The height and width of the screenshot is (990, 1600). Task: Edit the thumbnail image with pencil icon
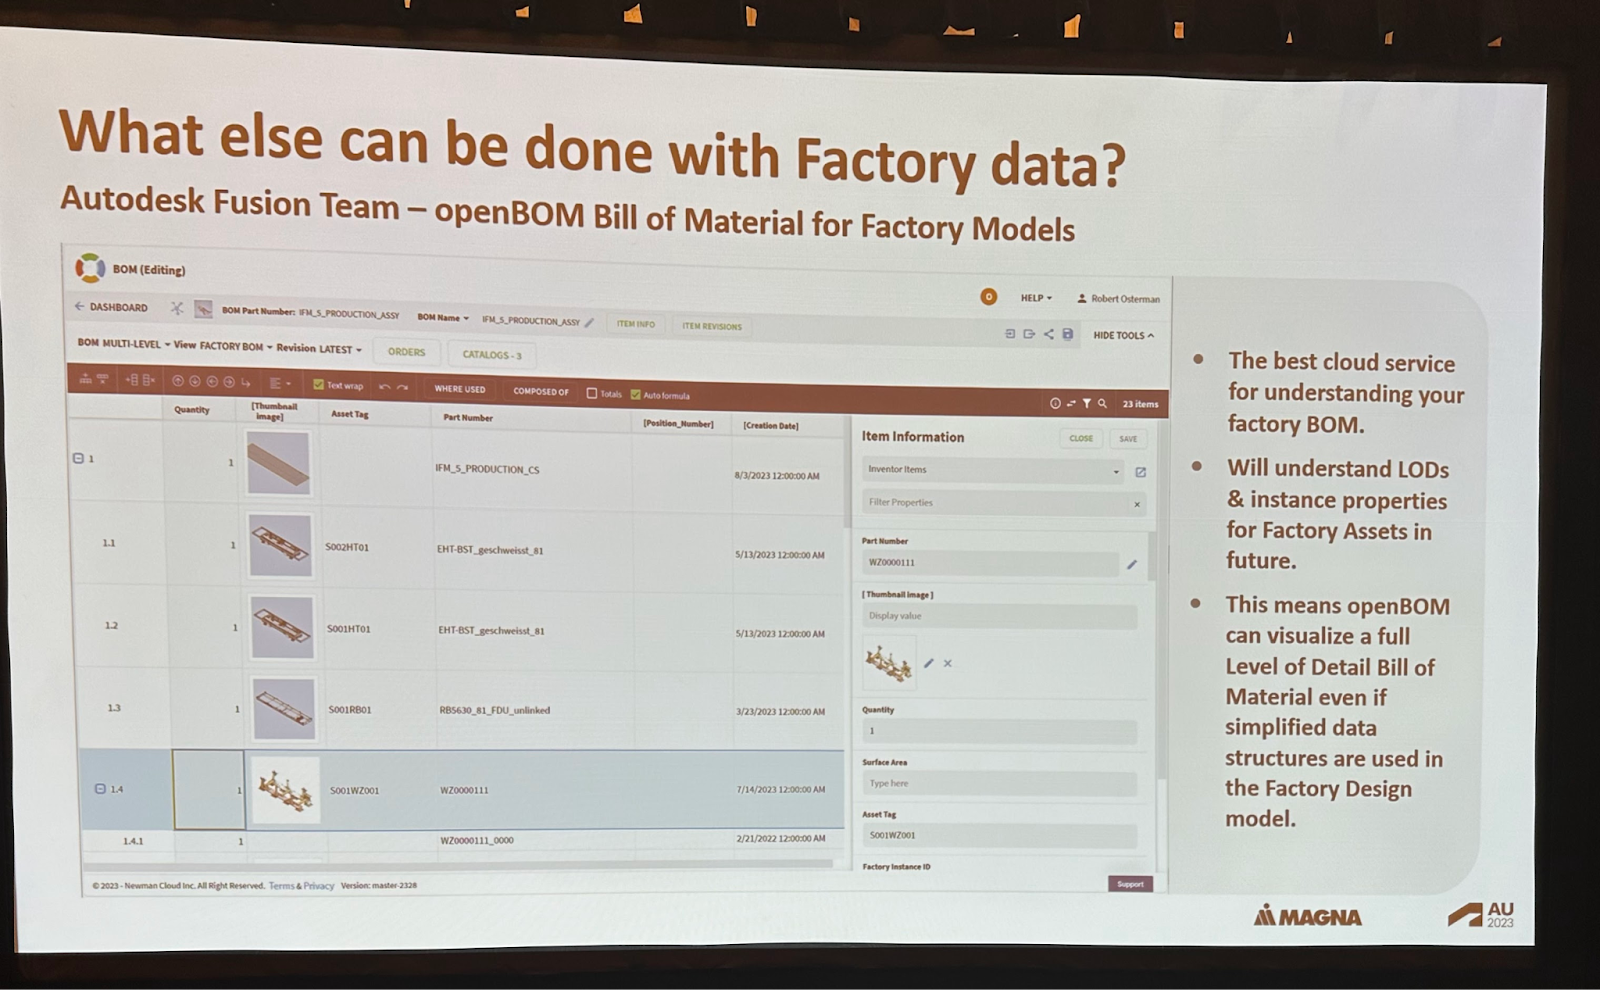(x=928, y=663)
